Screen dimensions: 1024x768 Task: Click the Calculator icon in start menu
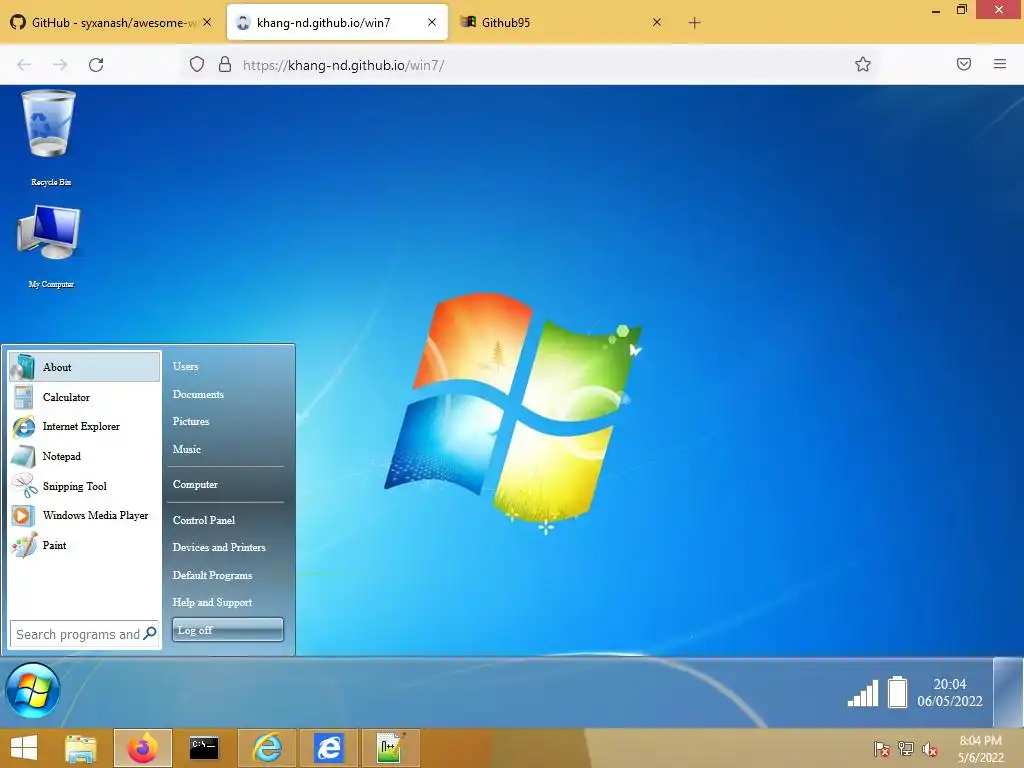24,397
